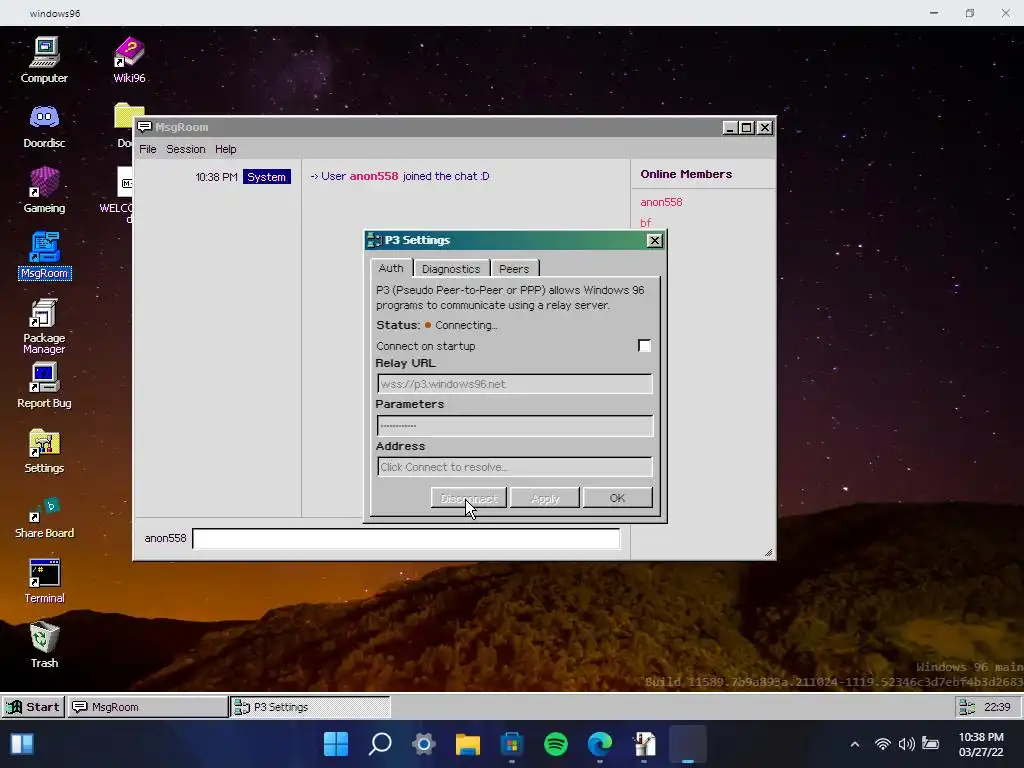Viewport: 1024px width, 768px height.
Task: Open Package Manager desktop icon
Action: (44, 326)
